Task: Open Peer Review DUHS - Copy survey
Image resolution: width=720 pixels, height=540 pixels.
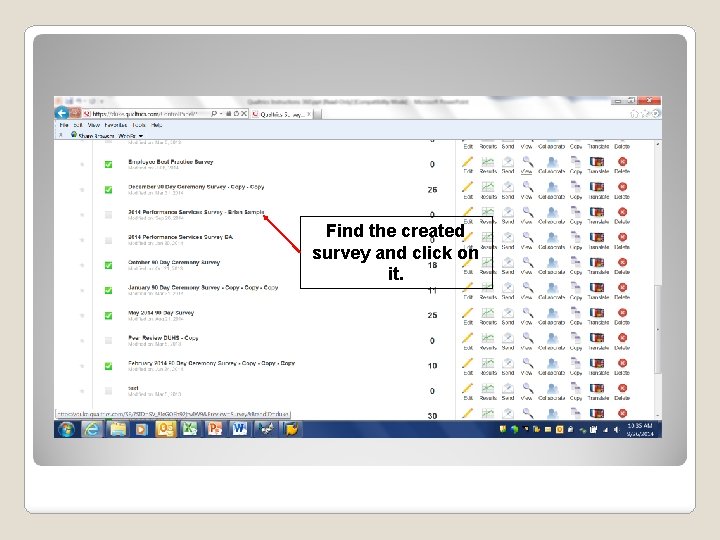Action: [x=163, y=338]
